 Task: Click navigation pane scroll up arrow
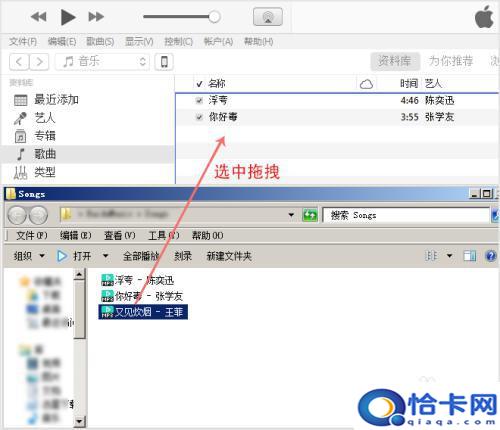[x=79, y=274]
